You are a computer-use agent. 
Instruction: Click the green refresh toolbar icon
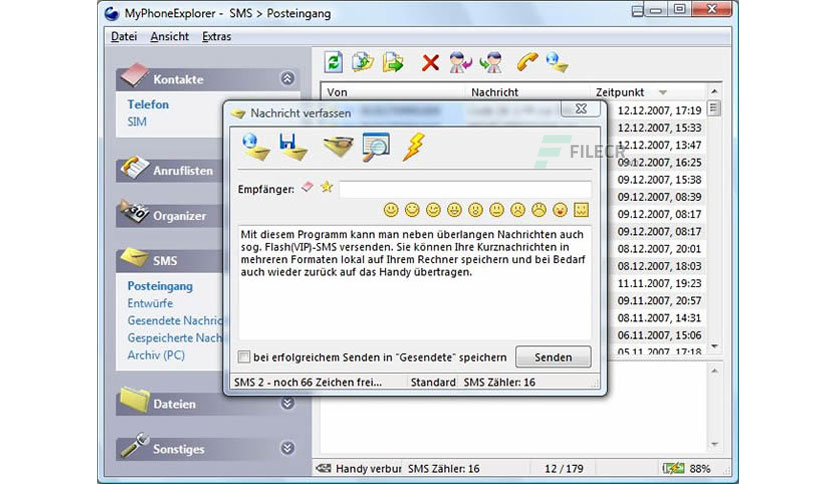334,62
